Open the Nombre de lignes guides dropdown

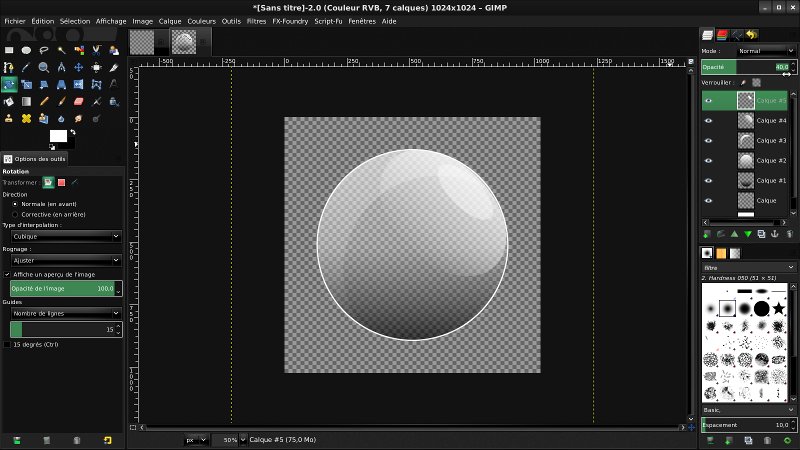click(x=66, y=313)
